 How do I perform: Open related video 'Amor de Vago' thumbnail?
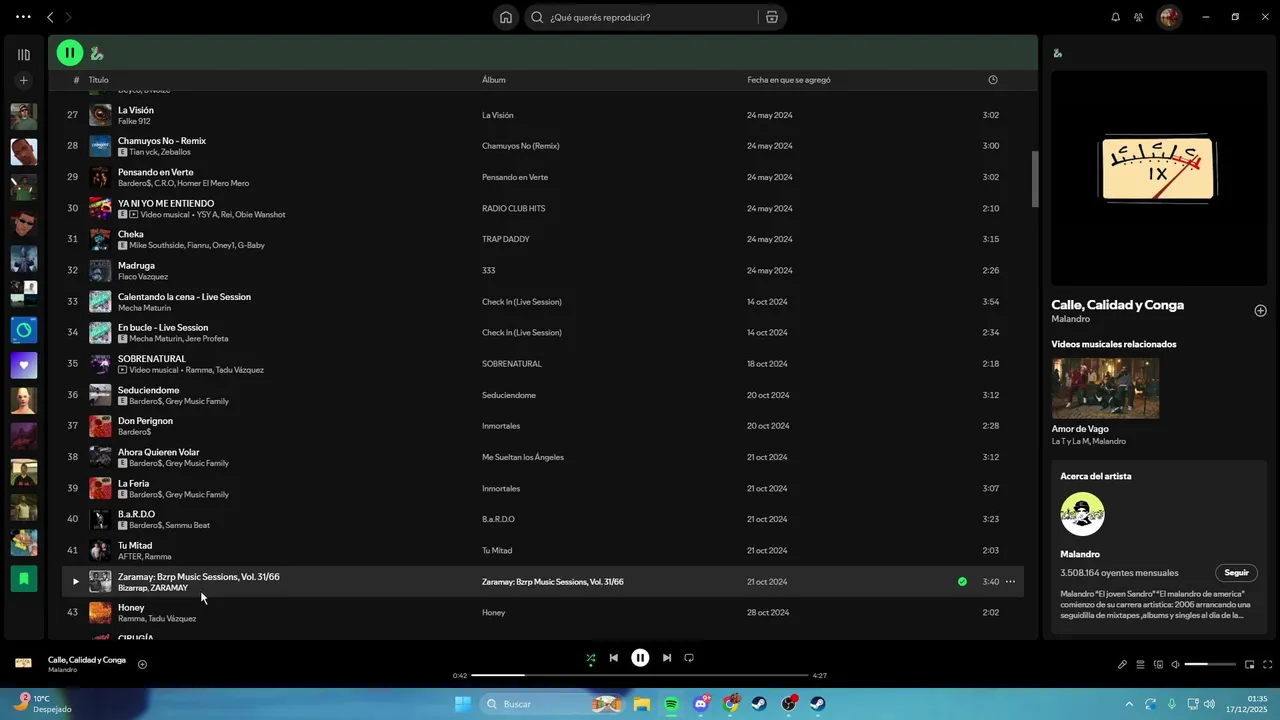pyautogui.click(x=1105, y=388)
